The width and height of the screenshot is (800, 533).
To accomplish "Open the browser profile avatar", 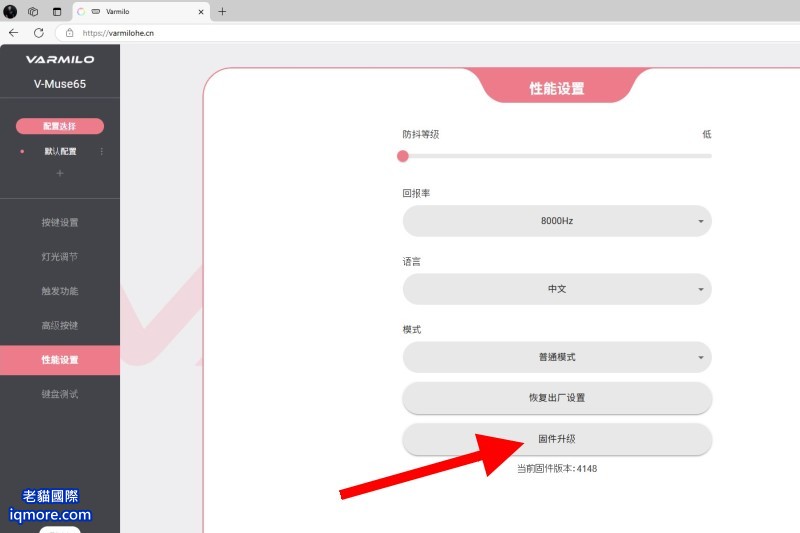I will (x=10, y=11).
